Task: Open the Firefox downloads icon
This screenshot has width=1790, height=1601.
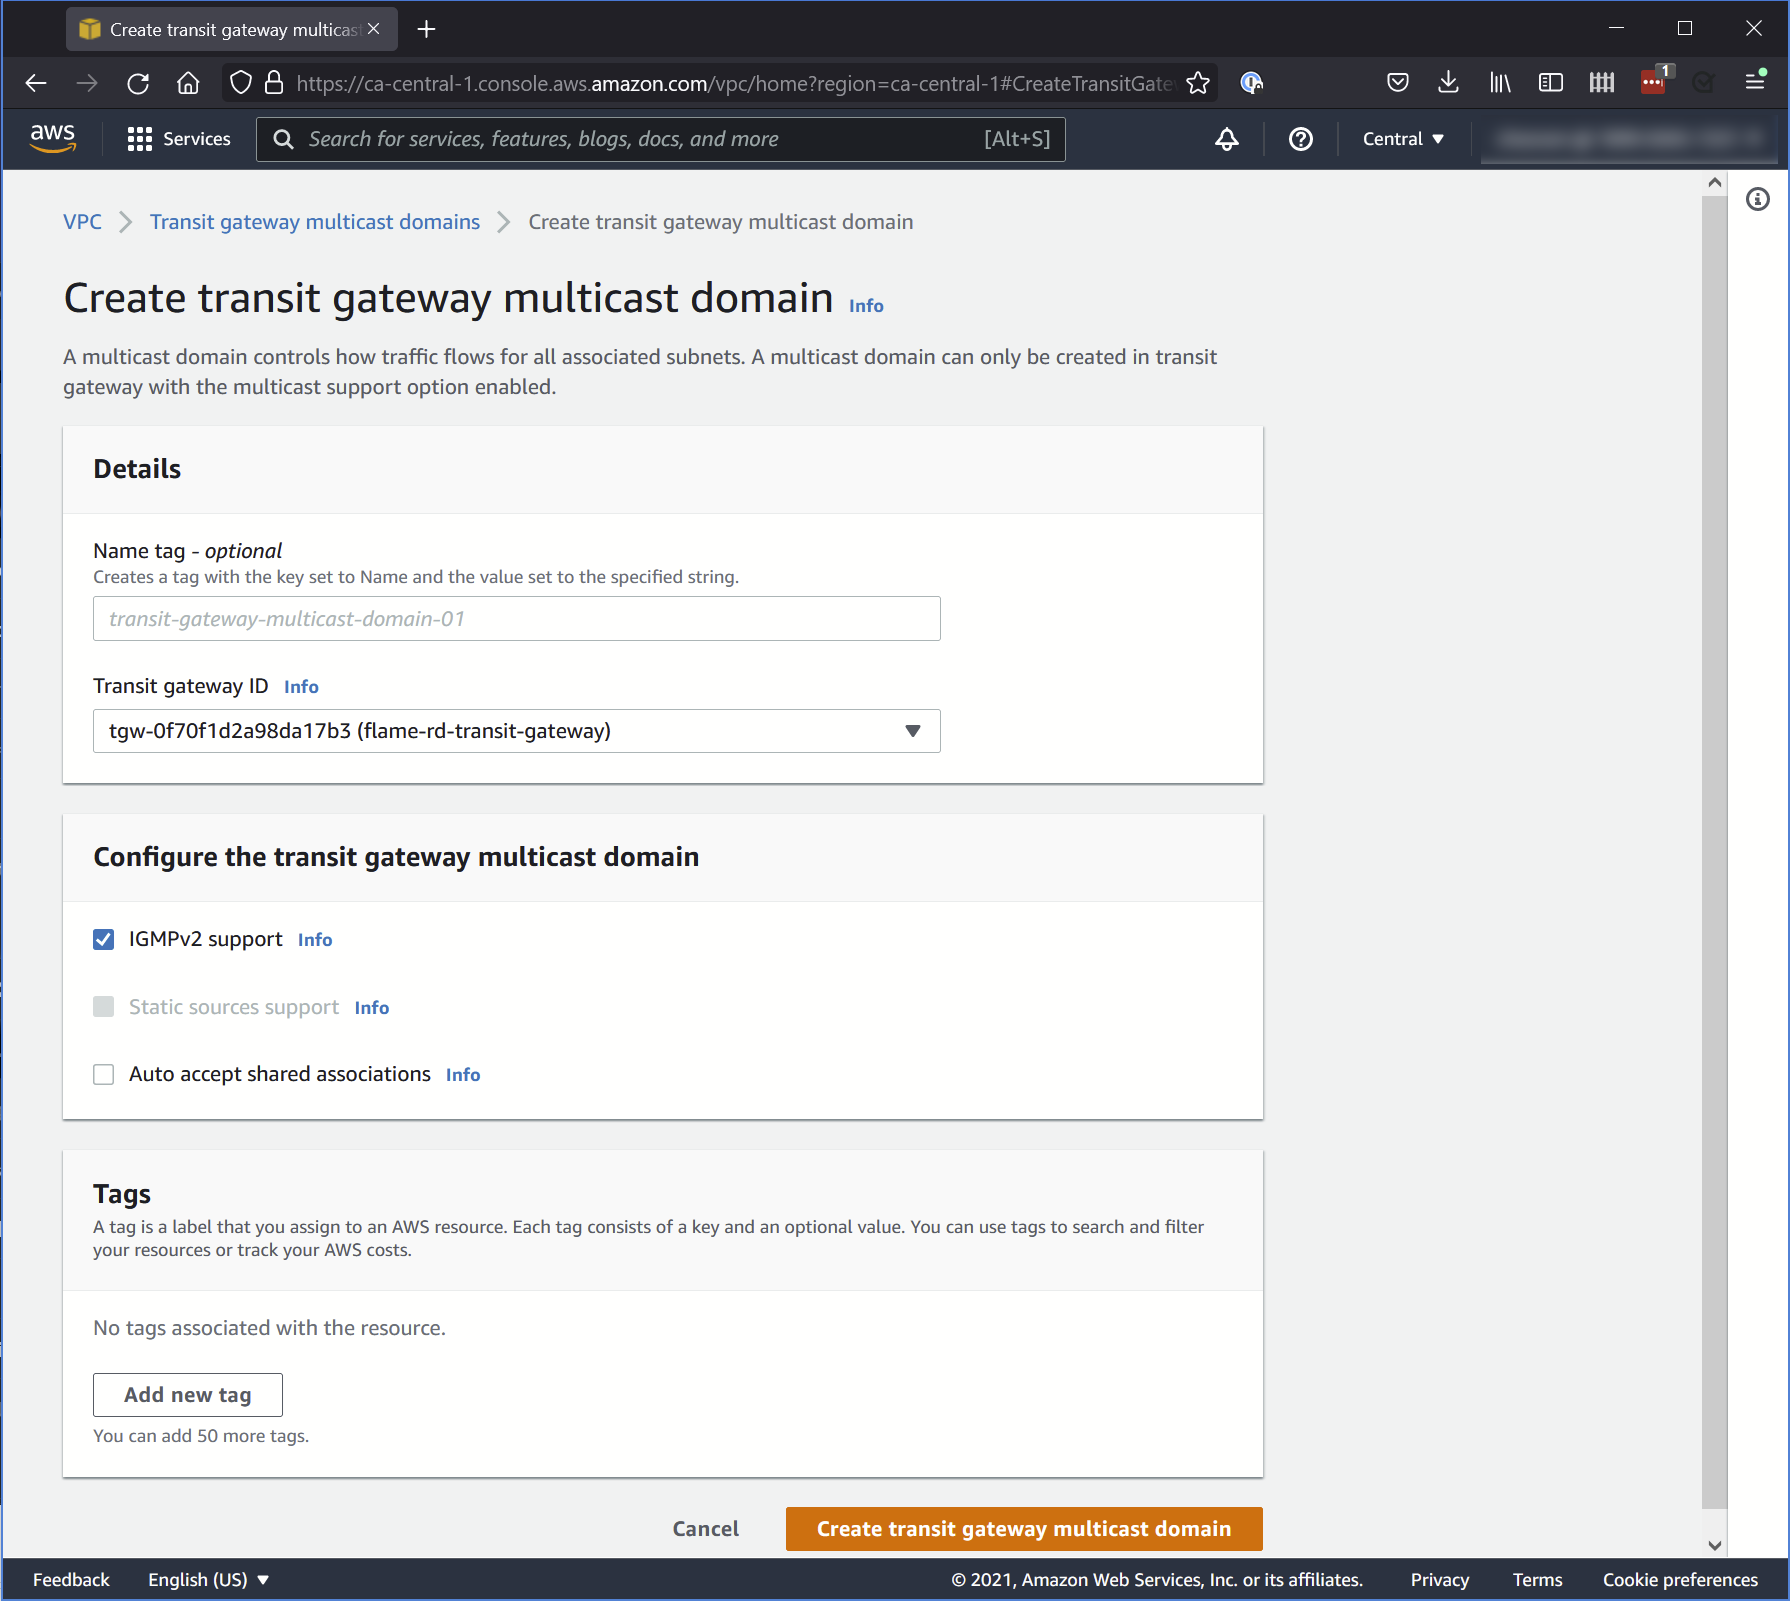Action: click(x=1448, y=82)
